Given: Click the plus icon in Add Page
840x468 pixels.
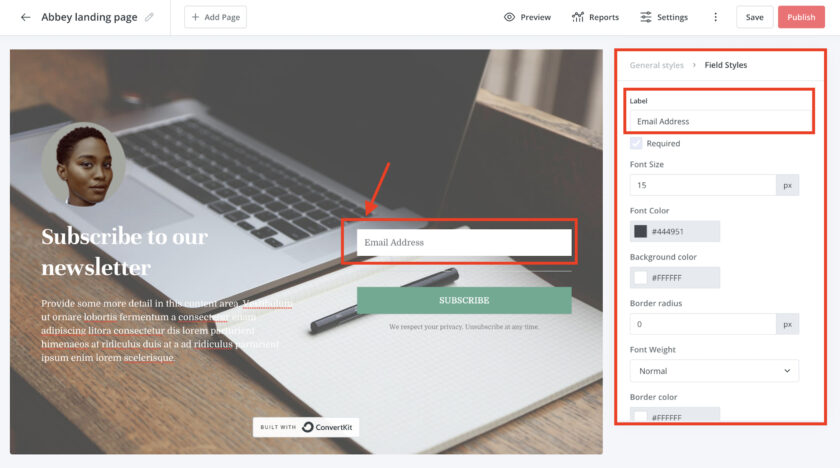Looking at the screenshot, I should coord(196,17).
